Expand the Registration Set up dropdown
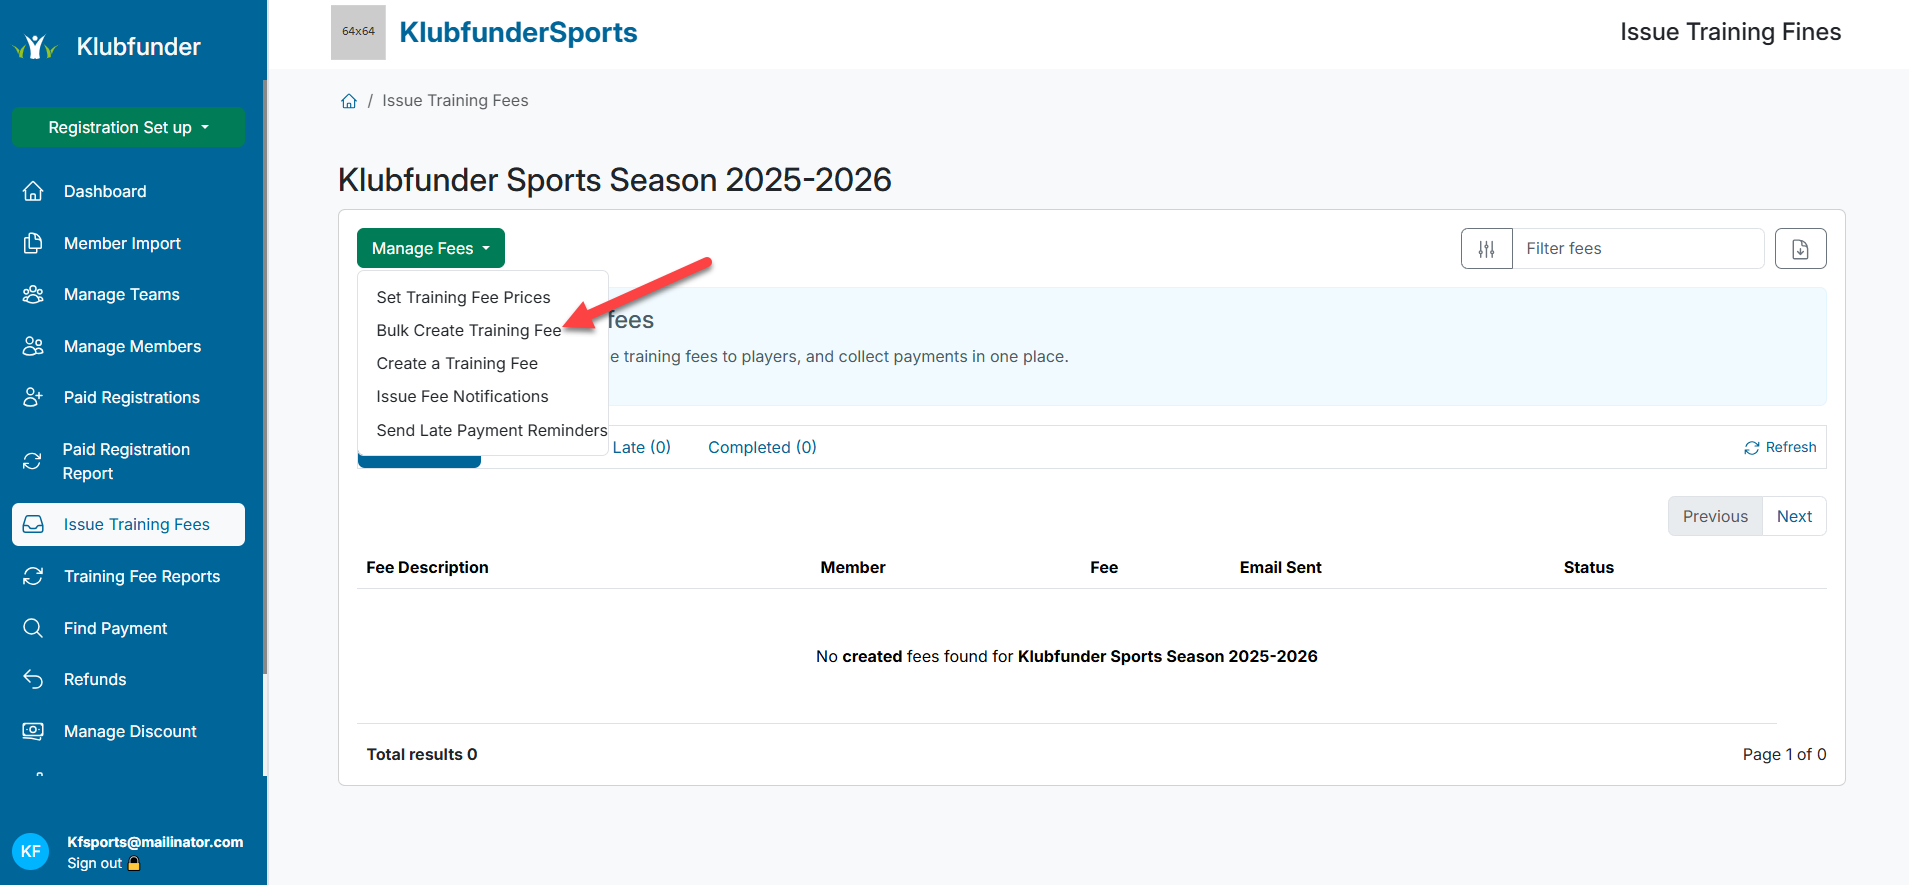Screen dimensions: 1909x885 point(128,127)
